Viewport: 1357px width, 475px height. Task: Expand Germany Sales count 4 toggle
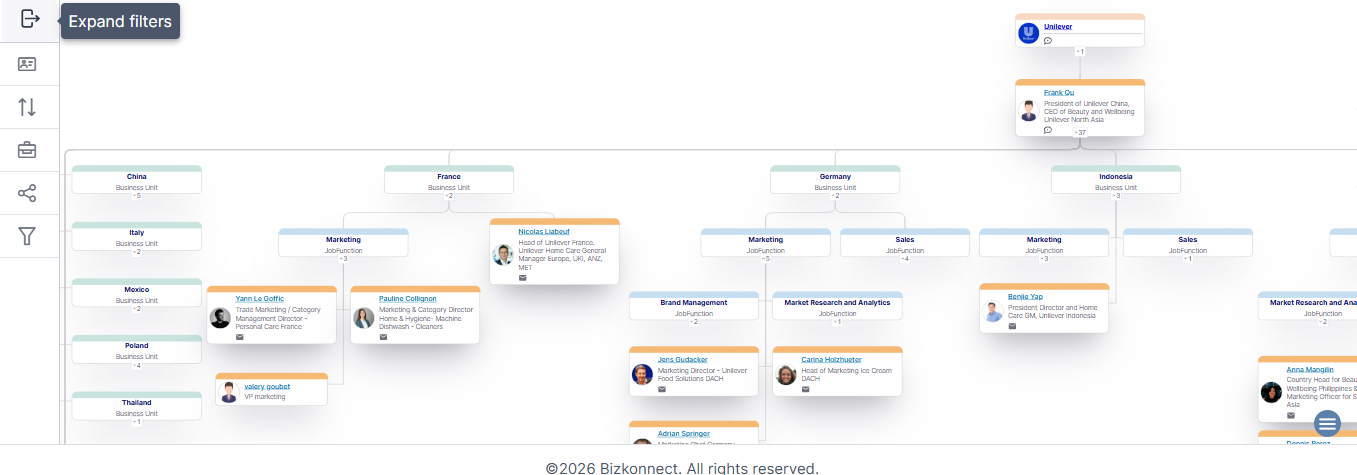[905, 258]
